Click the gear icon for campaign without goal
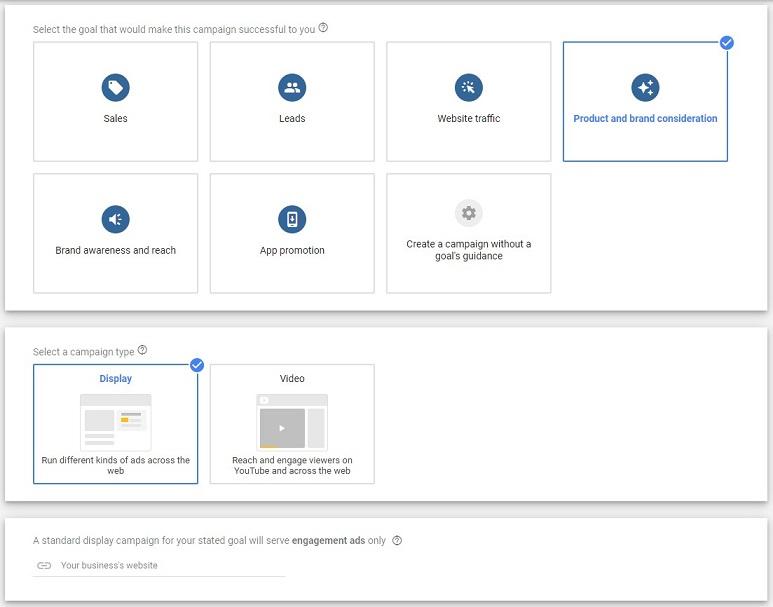 point(468,213)
